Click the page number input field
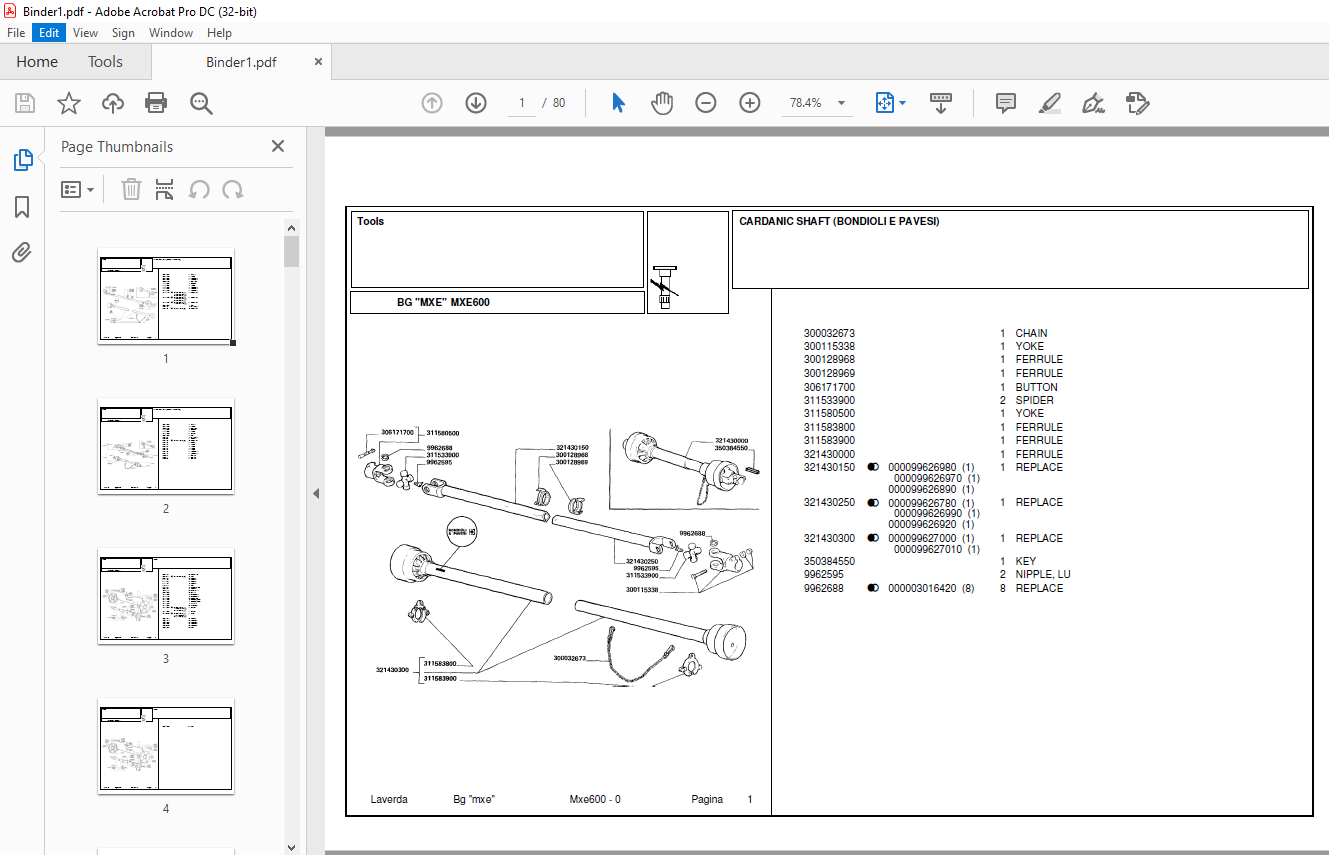 (522, 103)
